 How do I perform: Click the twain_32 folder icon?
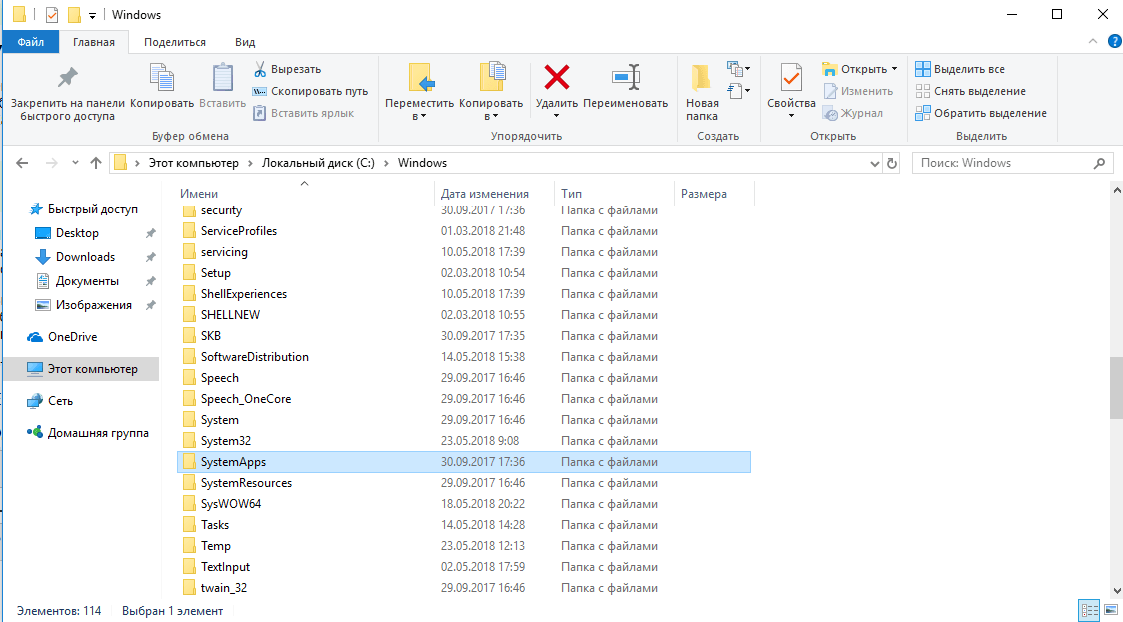click(x=189, y=588)
